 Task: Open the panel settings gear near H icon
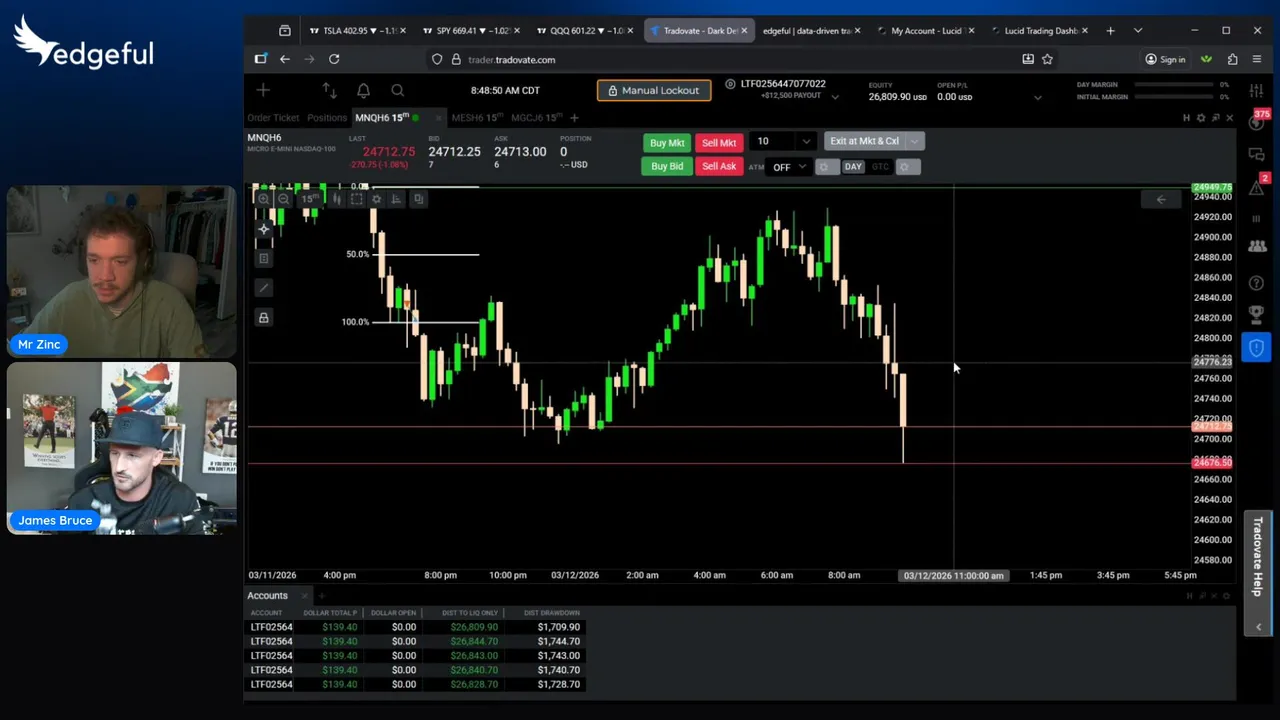1201,118
